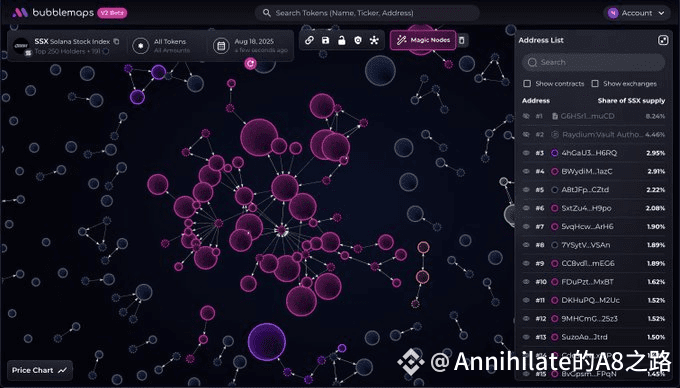680x388 pixels.
Task: Select address #6 SxtZu4..H9po row
Action: (594, 208)
